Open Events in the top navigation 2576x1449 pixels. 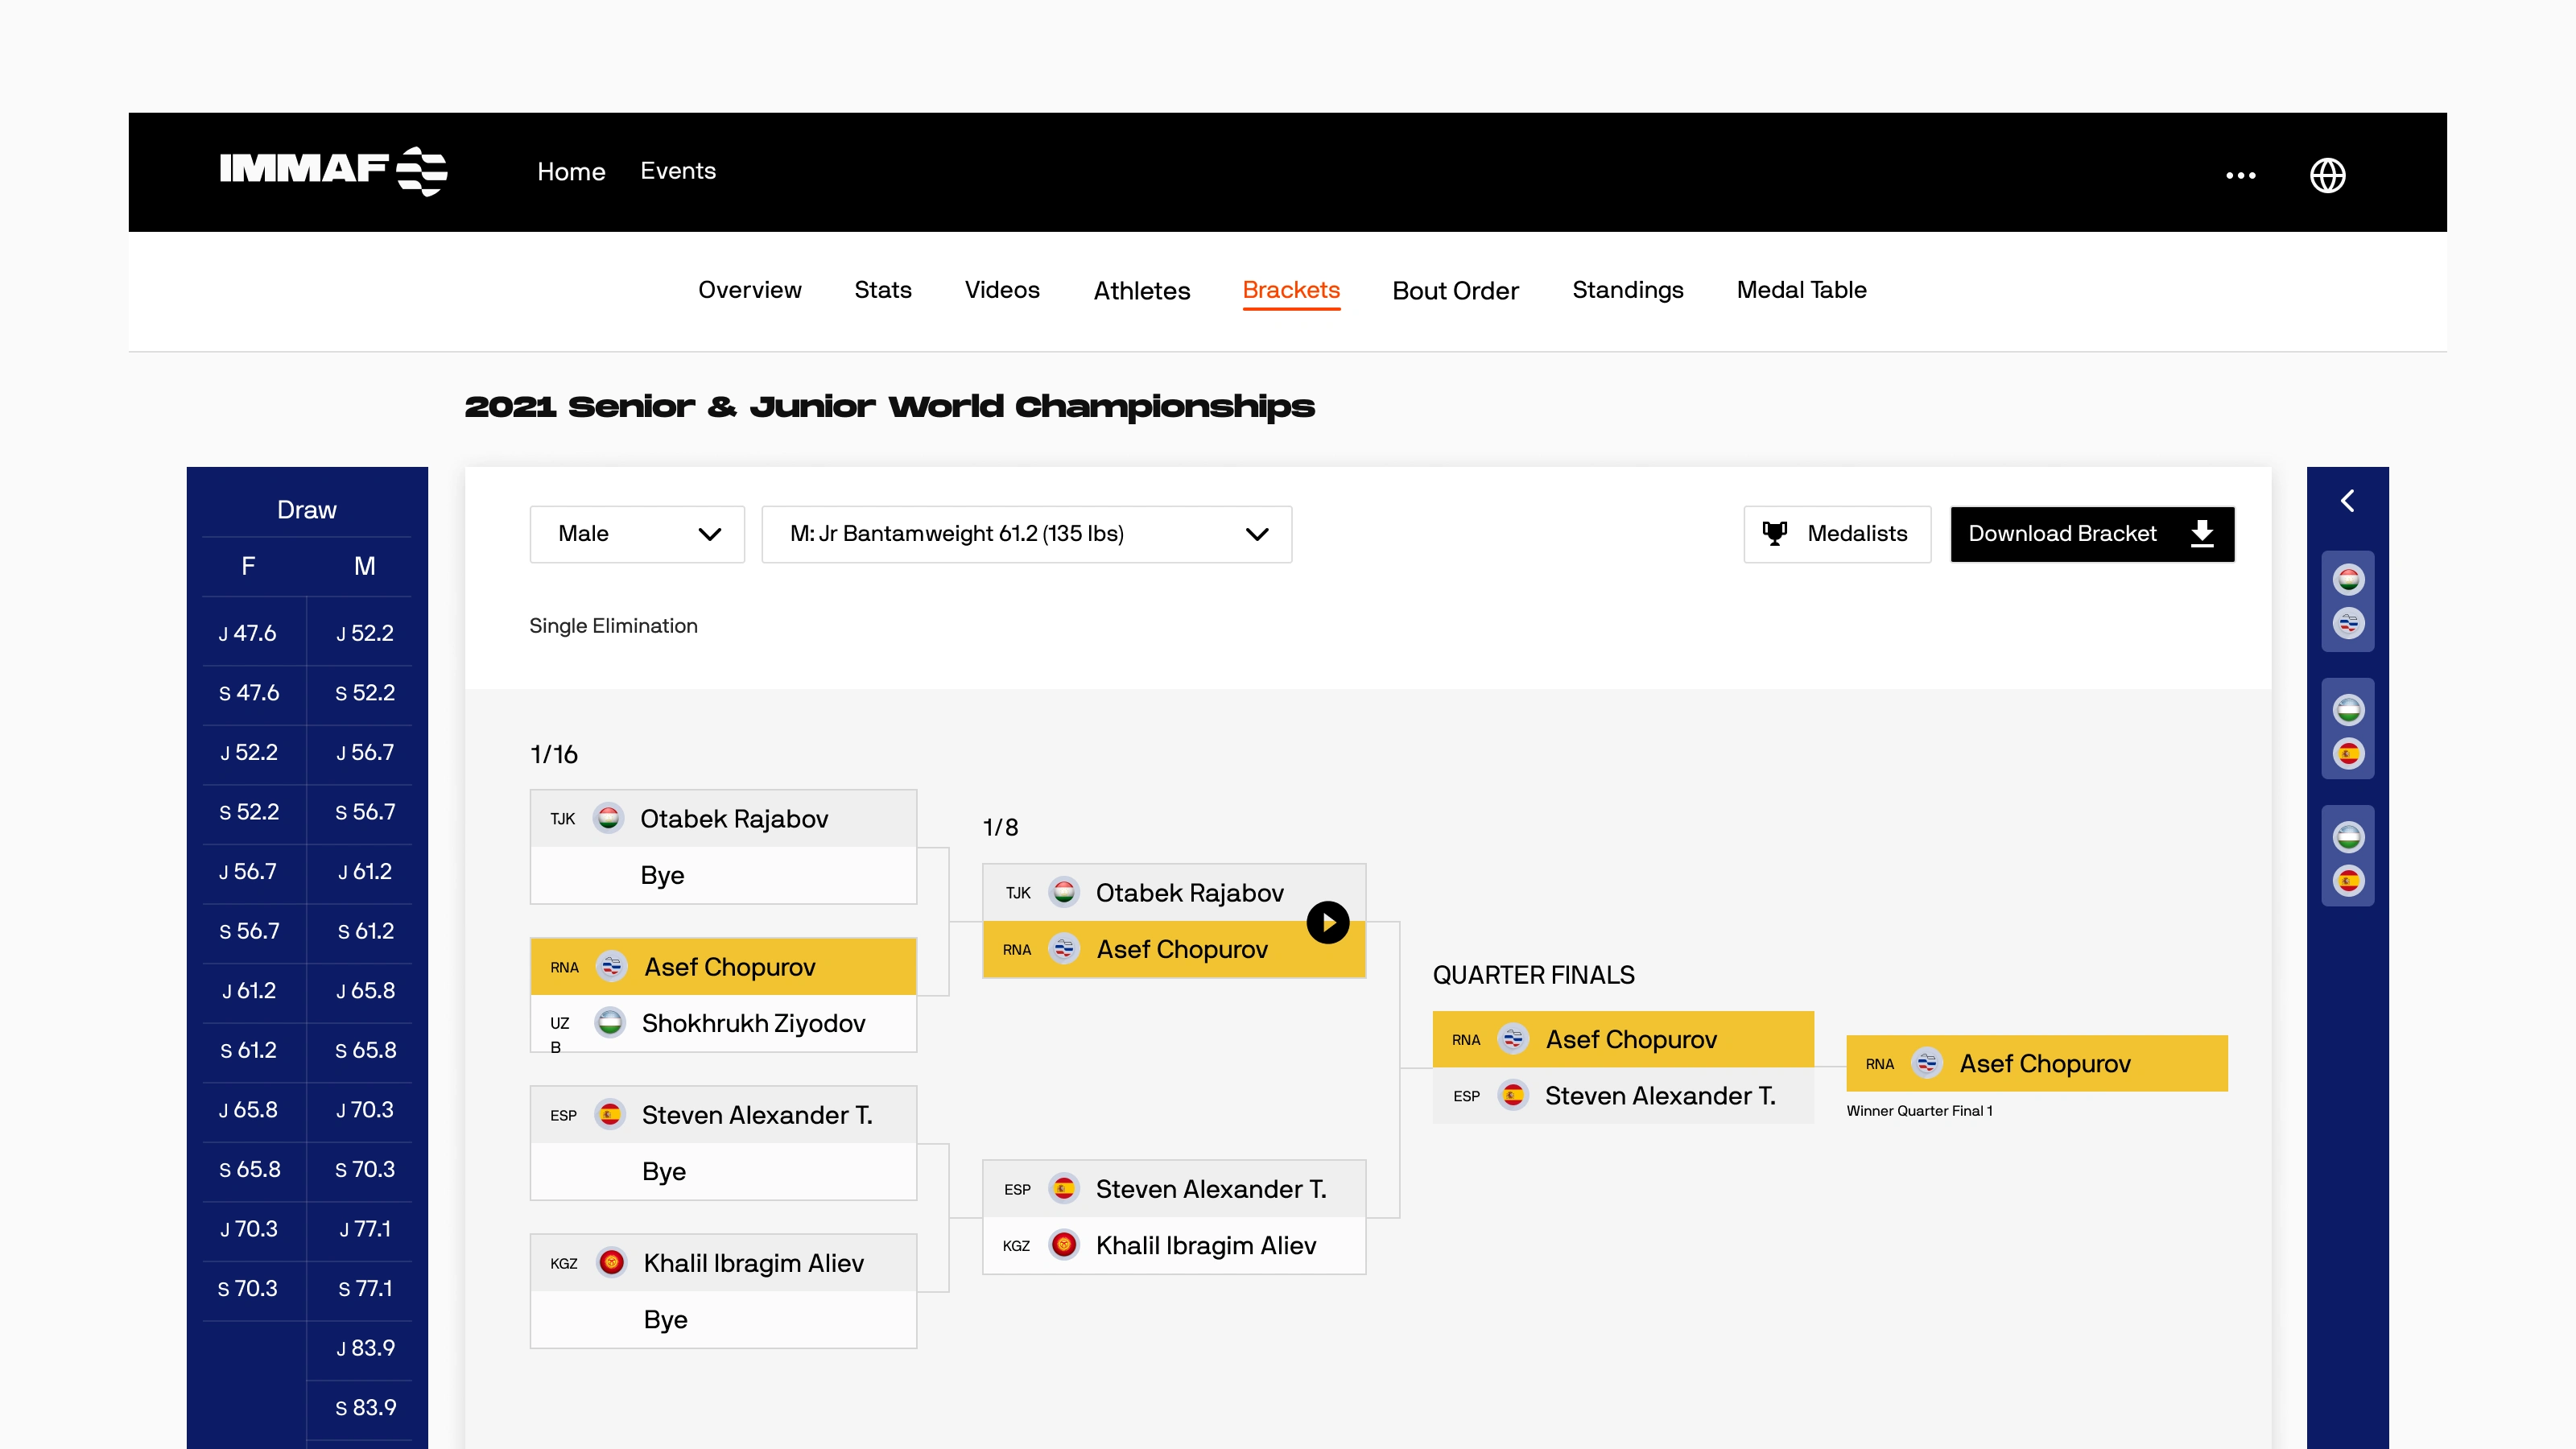[x=678, y=171]
